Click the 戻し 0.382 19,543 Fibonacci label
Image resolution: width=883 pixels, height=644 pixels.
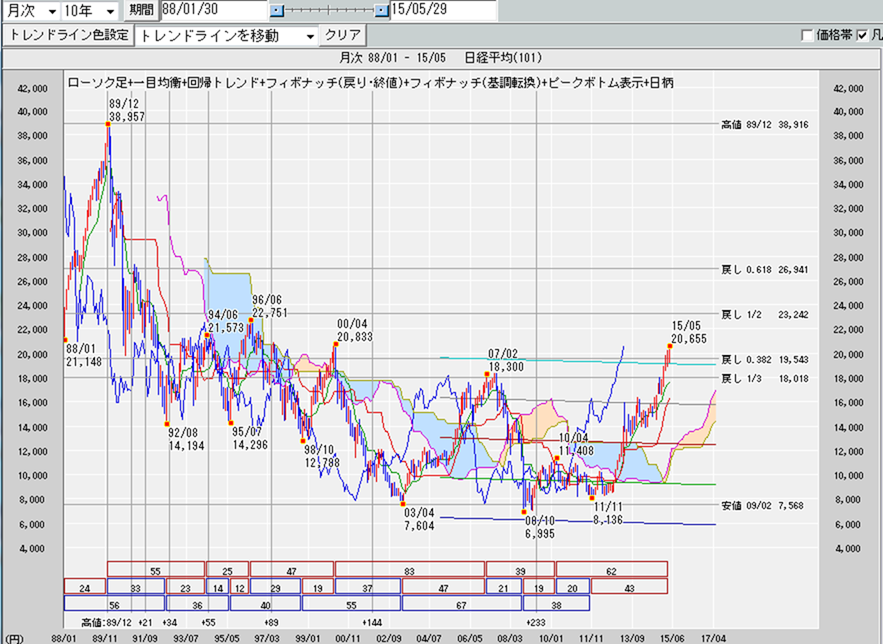pyautogui.click(x=765, y=359)
